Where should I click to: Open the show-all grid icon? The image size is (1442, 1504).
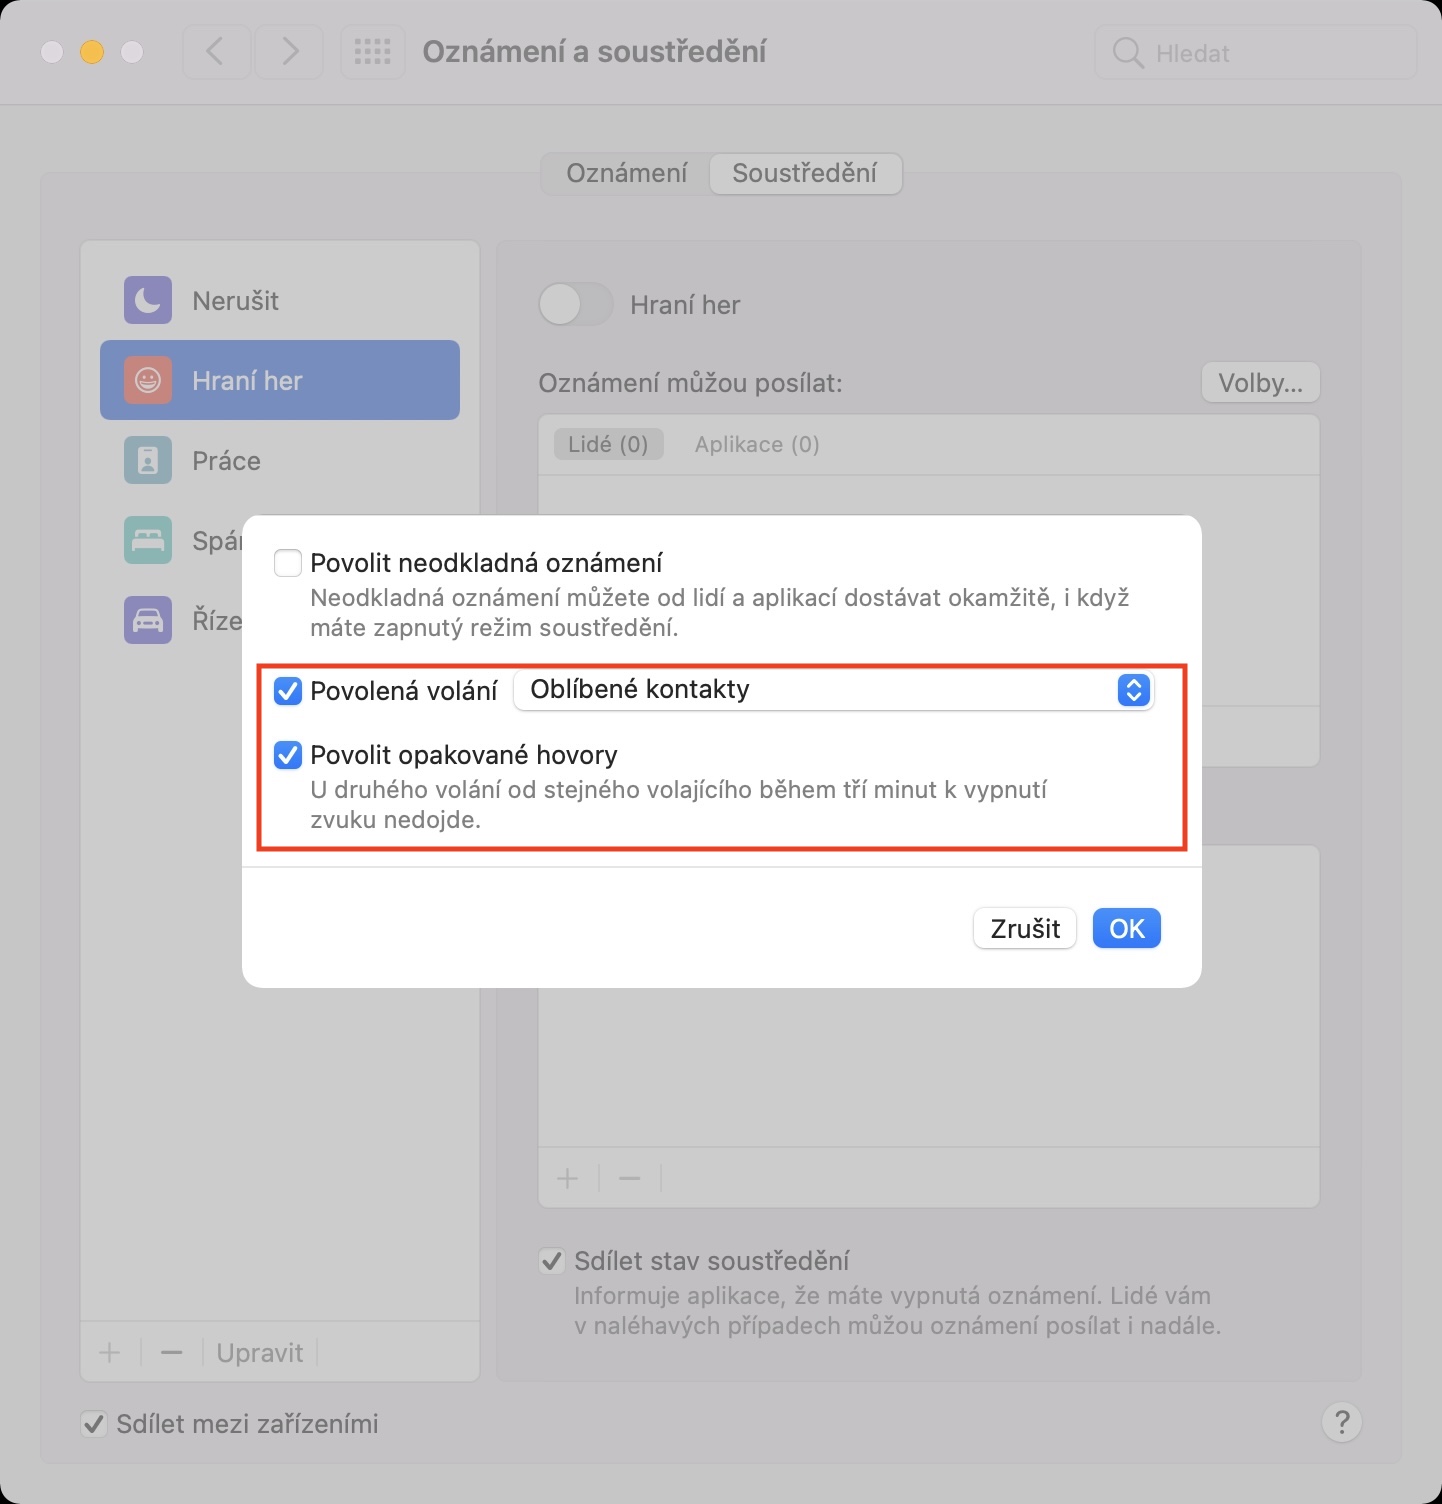tap(372, 52)
